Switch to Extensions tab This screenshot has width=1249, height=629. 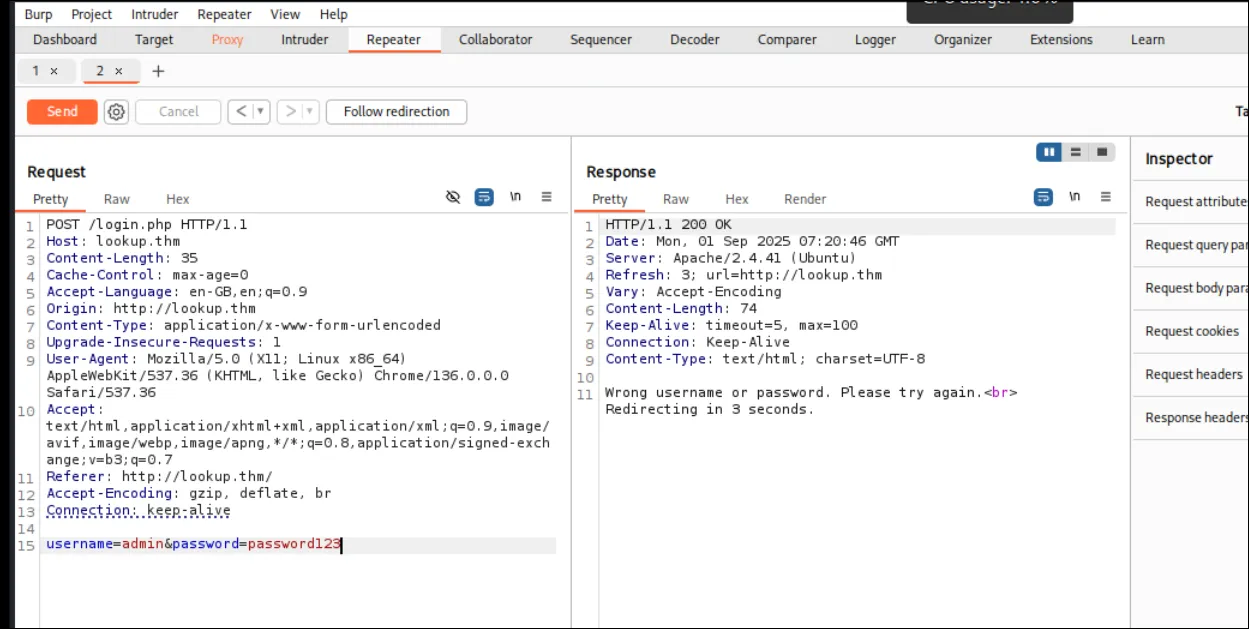[x=1061, y=40]
